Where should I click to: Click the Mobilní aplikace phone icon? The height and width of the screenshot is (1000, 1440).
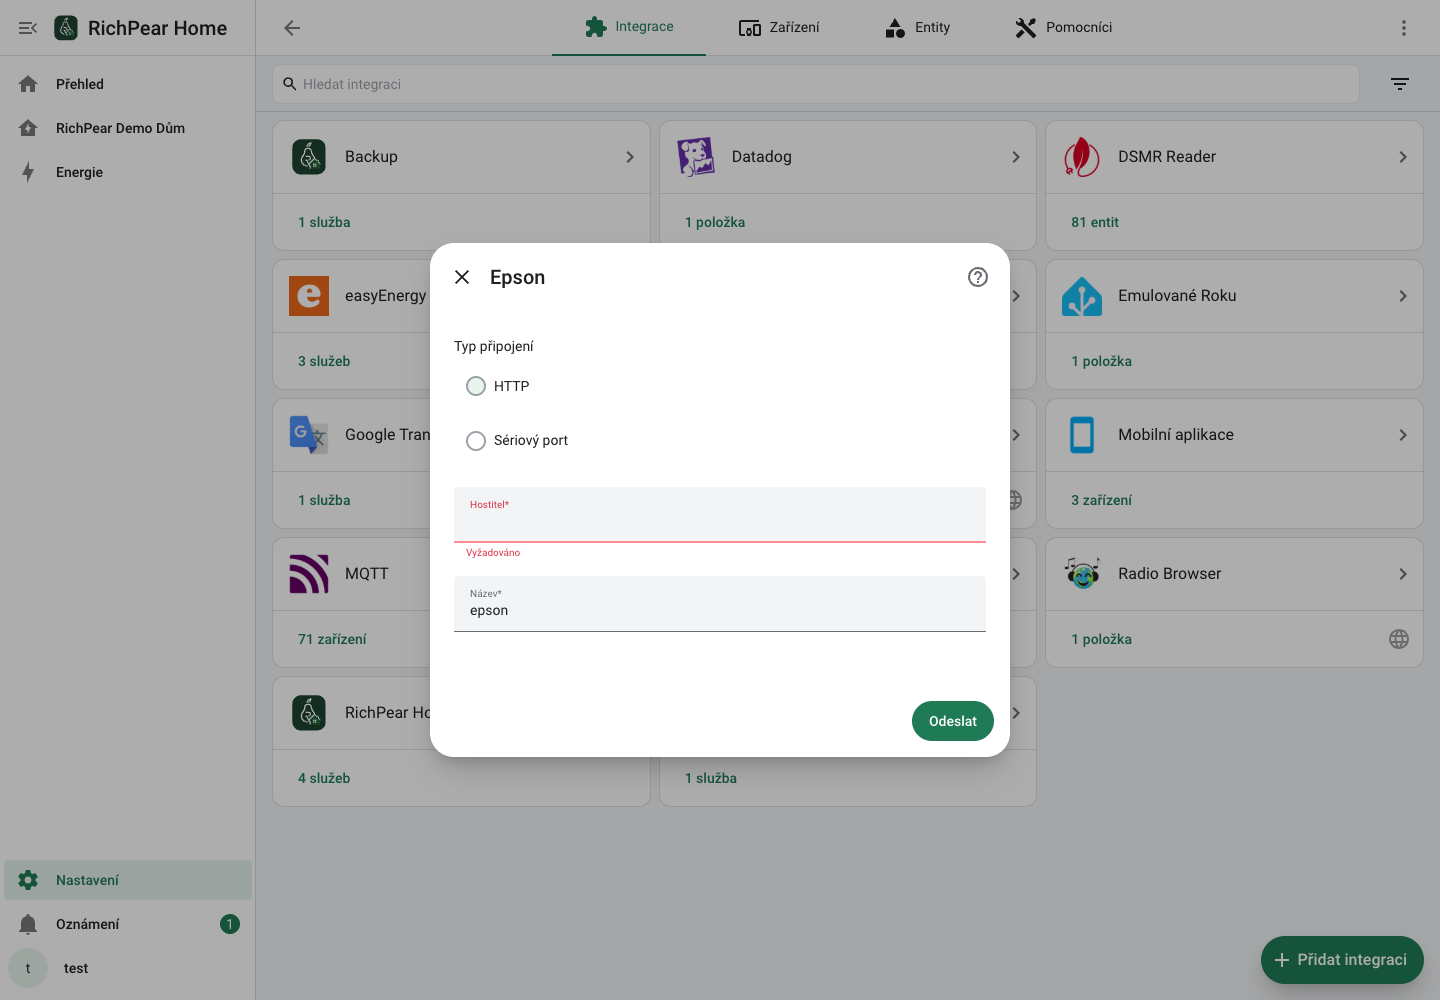[1082, 435]
